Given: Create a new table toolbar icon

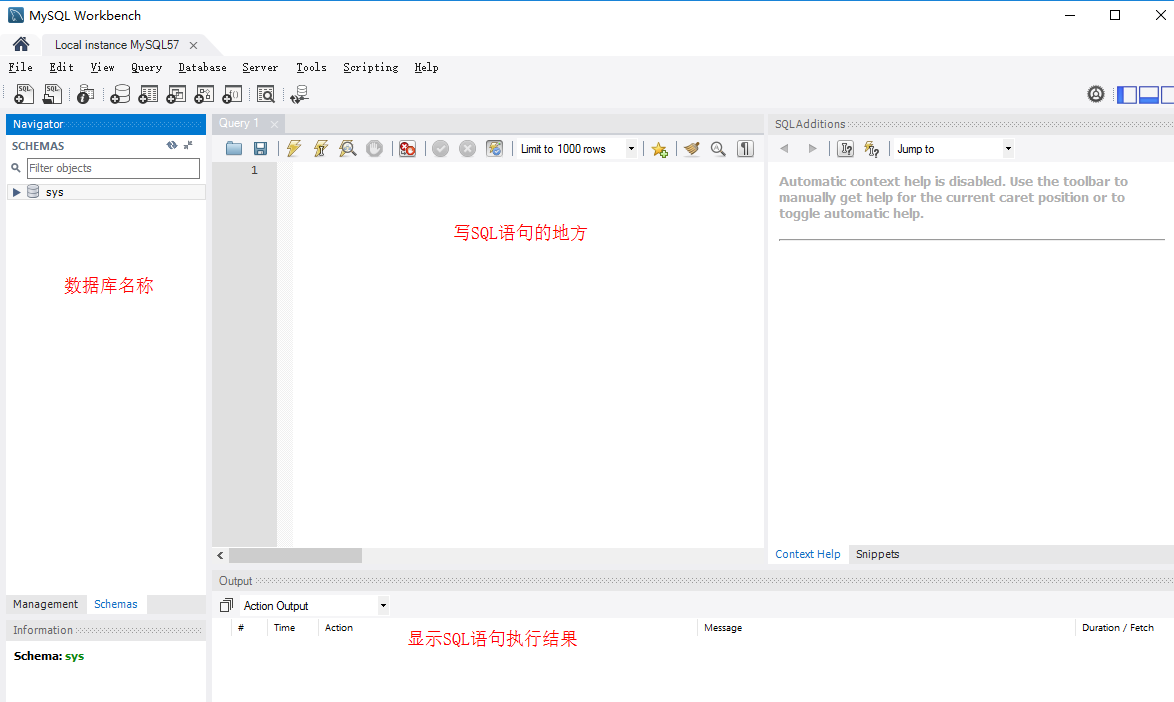Looking at the screenshot, I should (148, 94).
